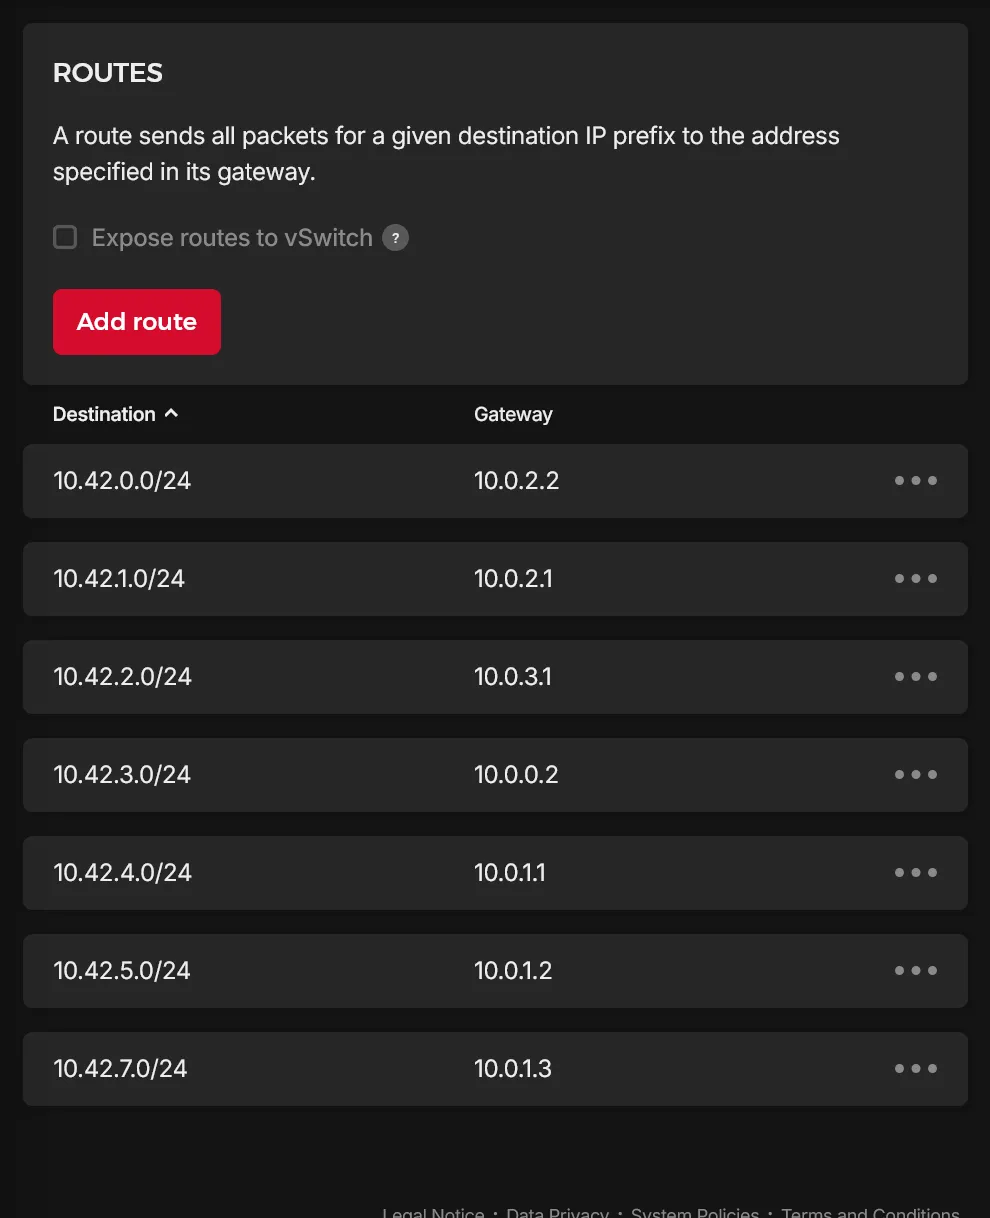Open more actions for route 10.42.4.0/24
Screen dimensions: 990x1218
[x=915, y=873]
